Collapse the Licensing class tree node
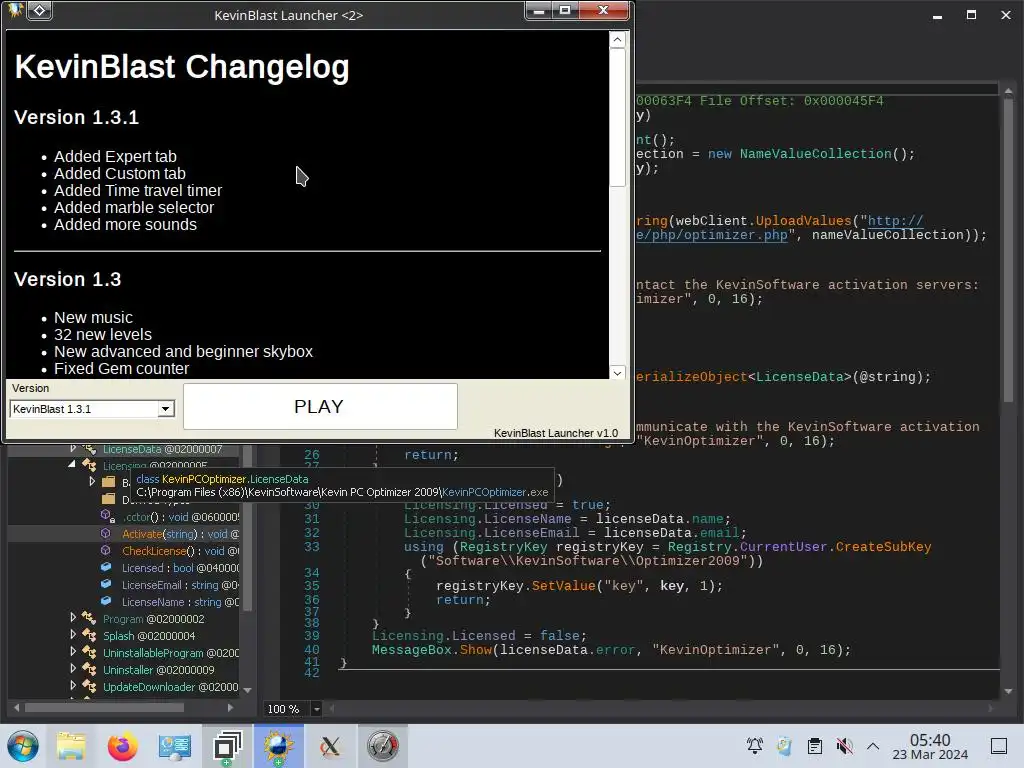 72,464
